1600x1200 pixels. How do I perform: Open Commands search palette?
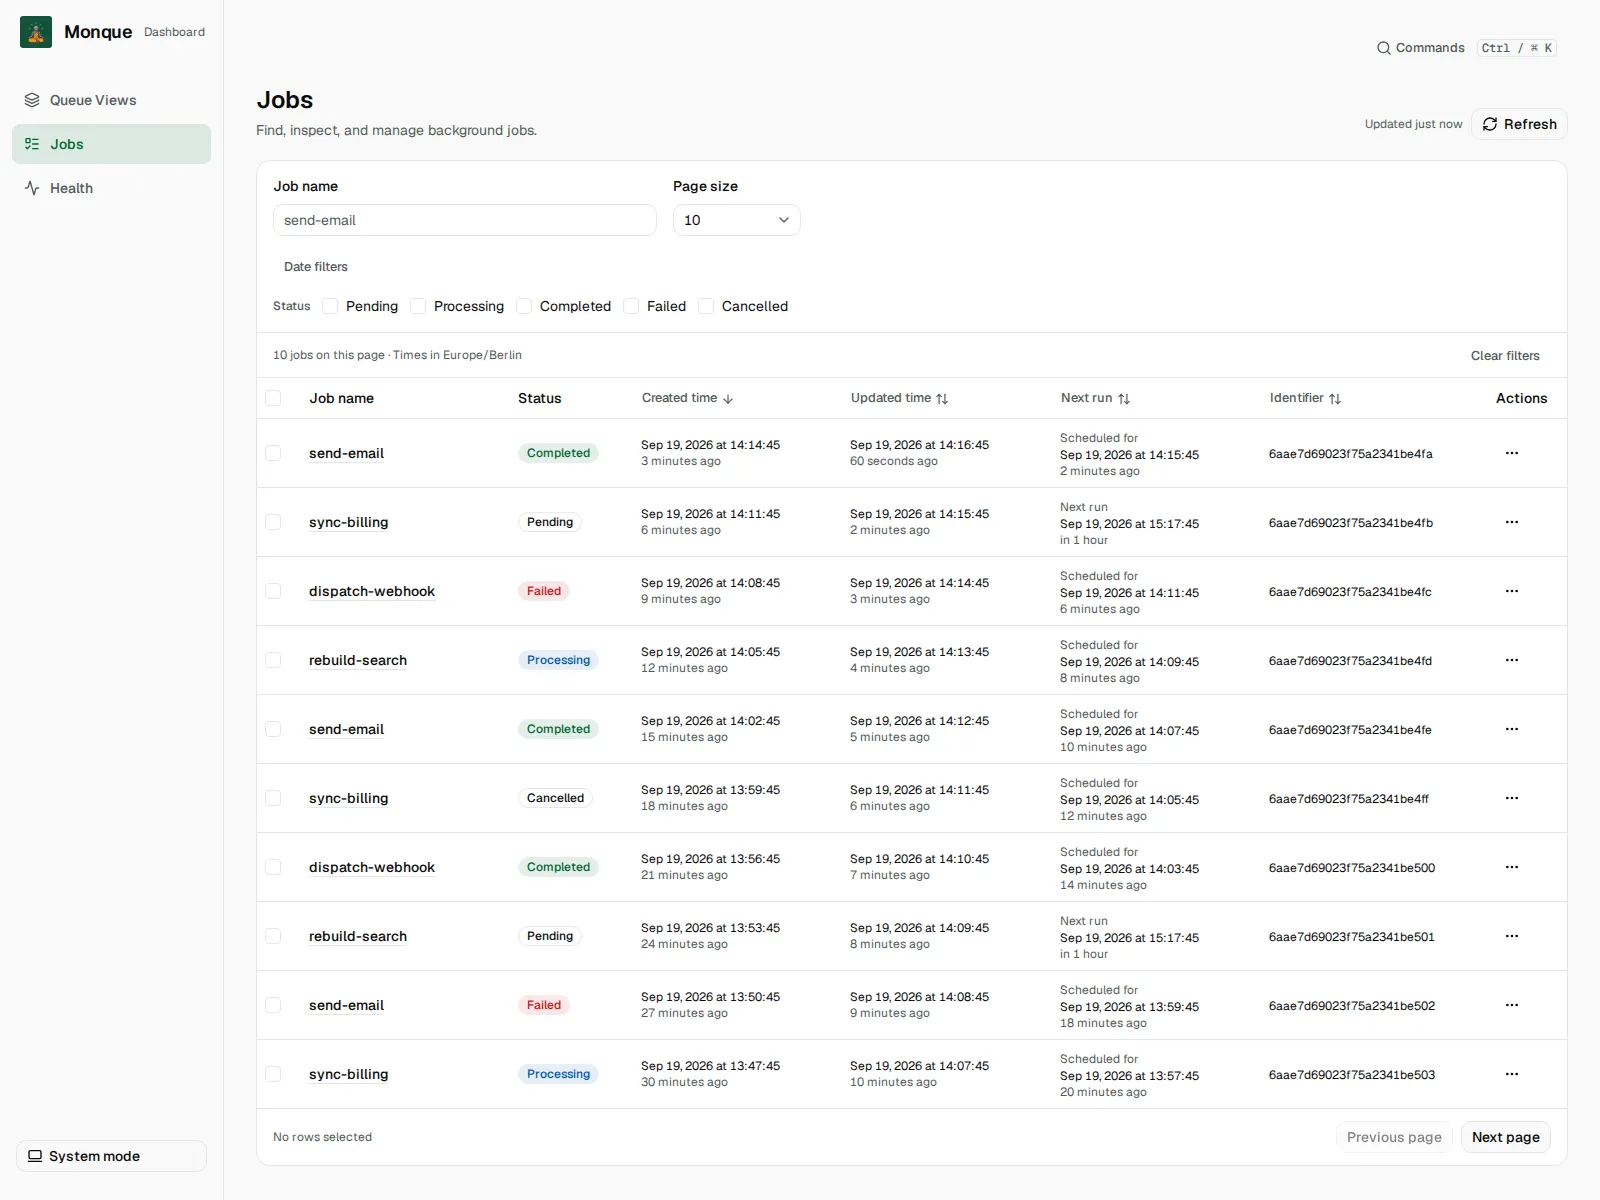coord(1466,48)
